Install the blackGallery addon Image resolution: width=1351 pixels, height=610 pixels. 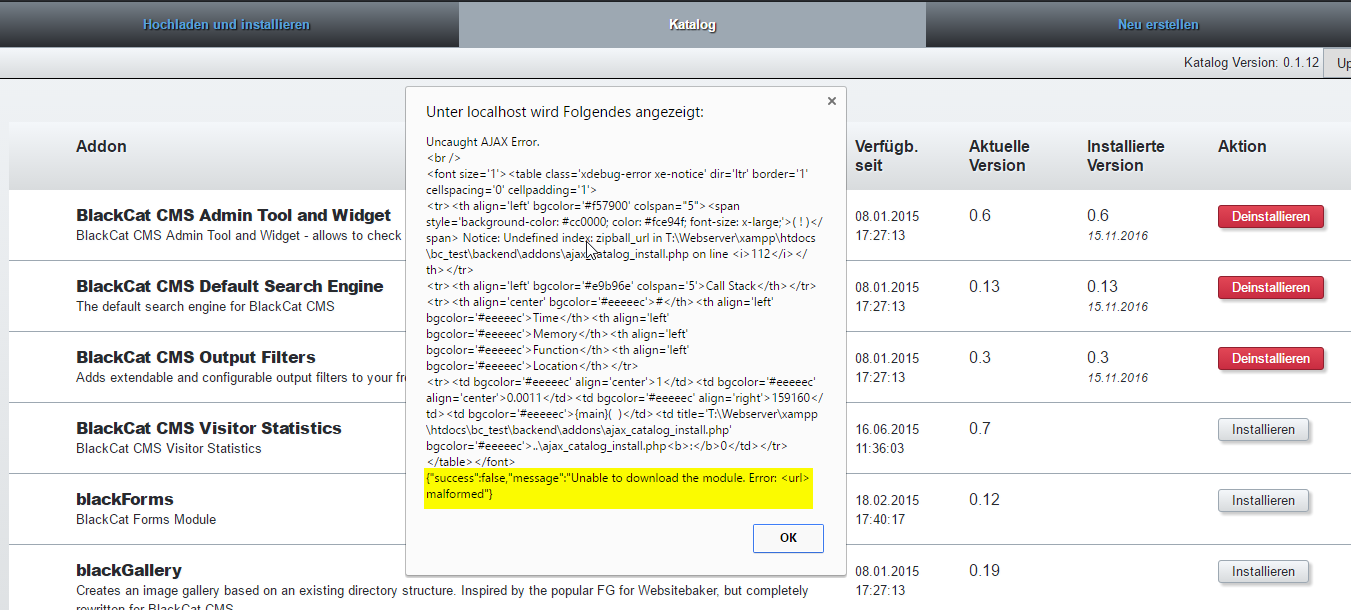(1263, 571)
